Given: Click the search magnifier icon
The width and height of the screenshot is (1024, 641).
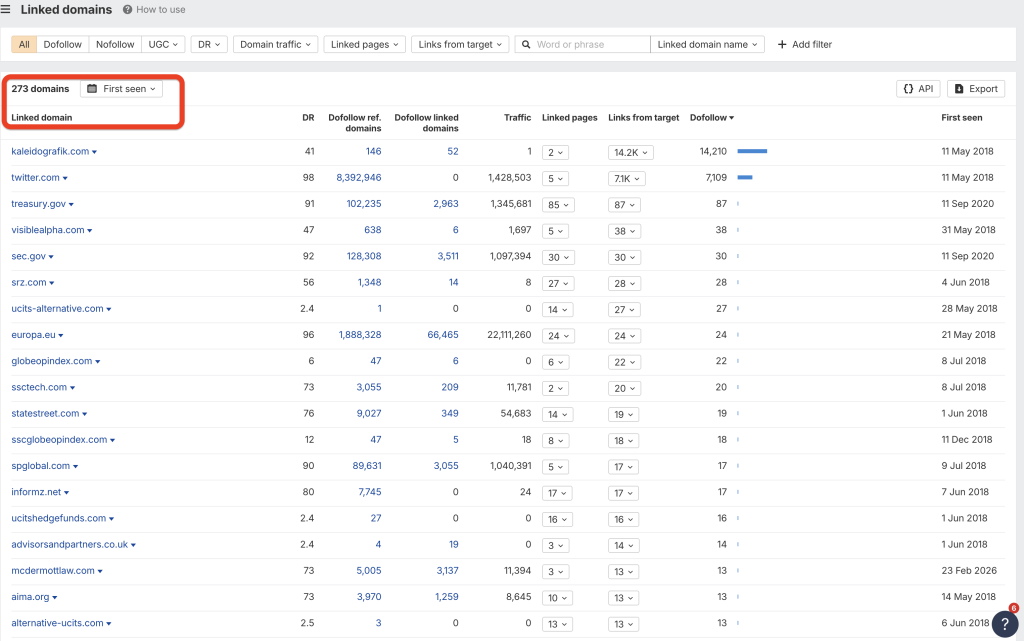Looking at the screenshot, I should tap(526, 44).
